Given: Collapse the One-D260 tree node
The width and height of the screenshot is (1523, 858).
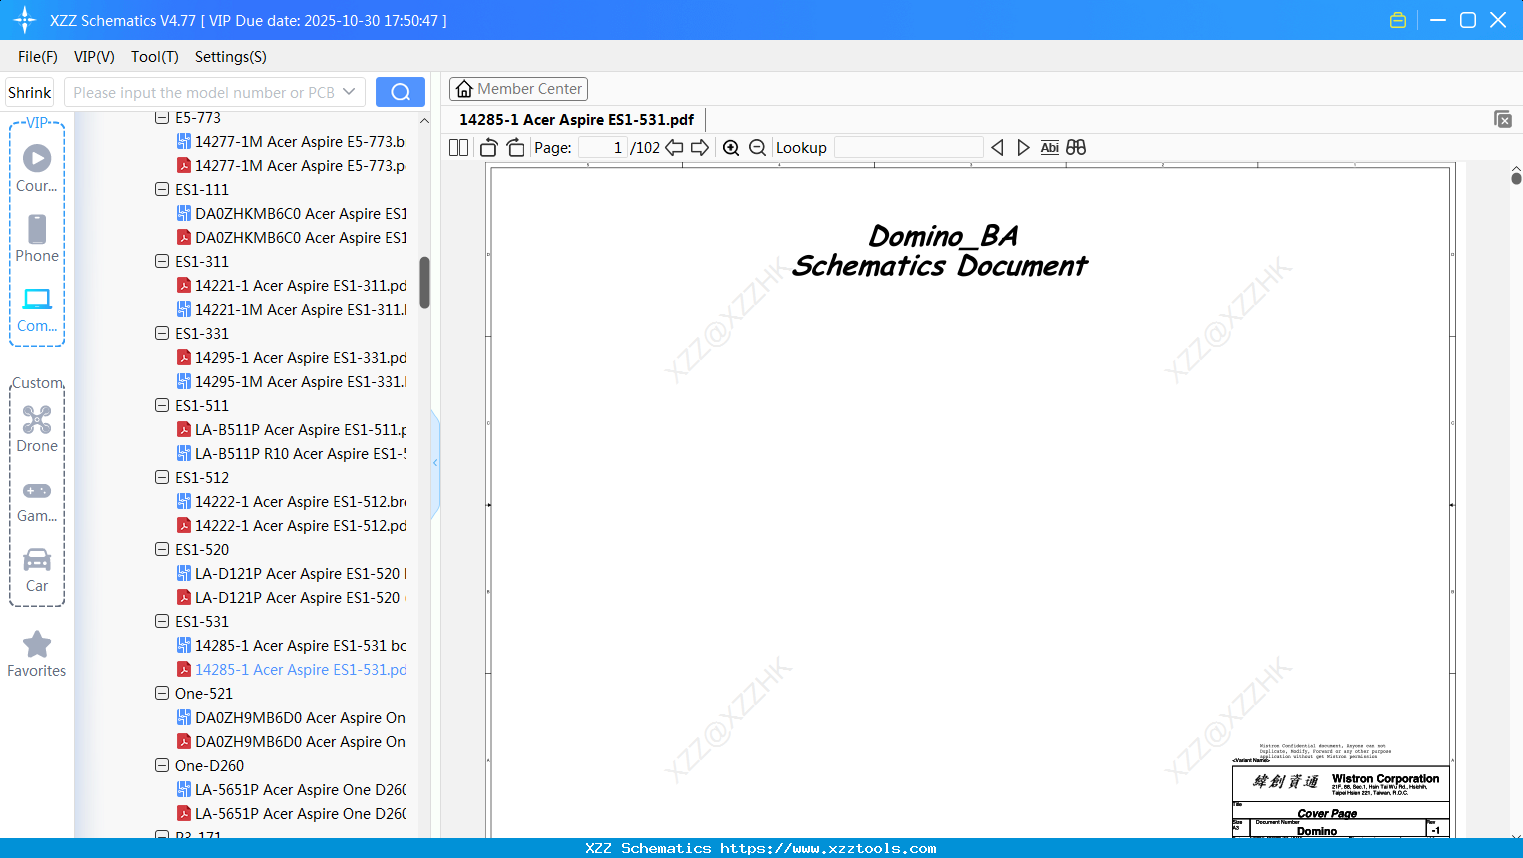Looking at the screenshot, I should click(x=162, y=765).
